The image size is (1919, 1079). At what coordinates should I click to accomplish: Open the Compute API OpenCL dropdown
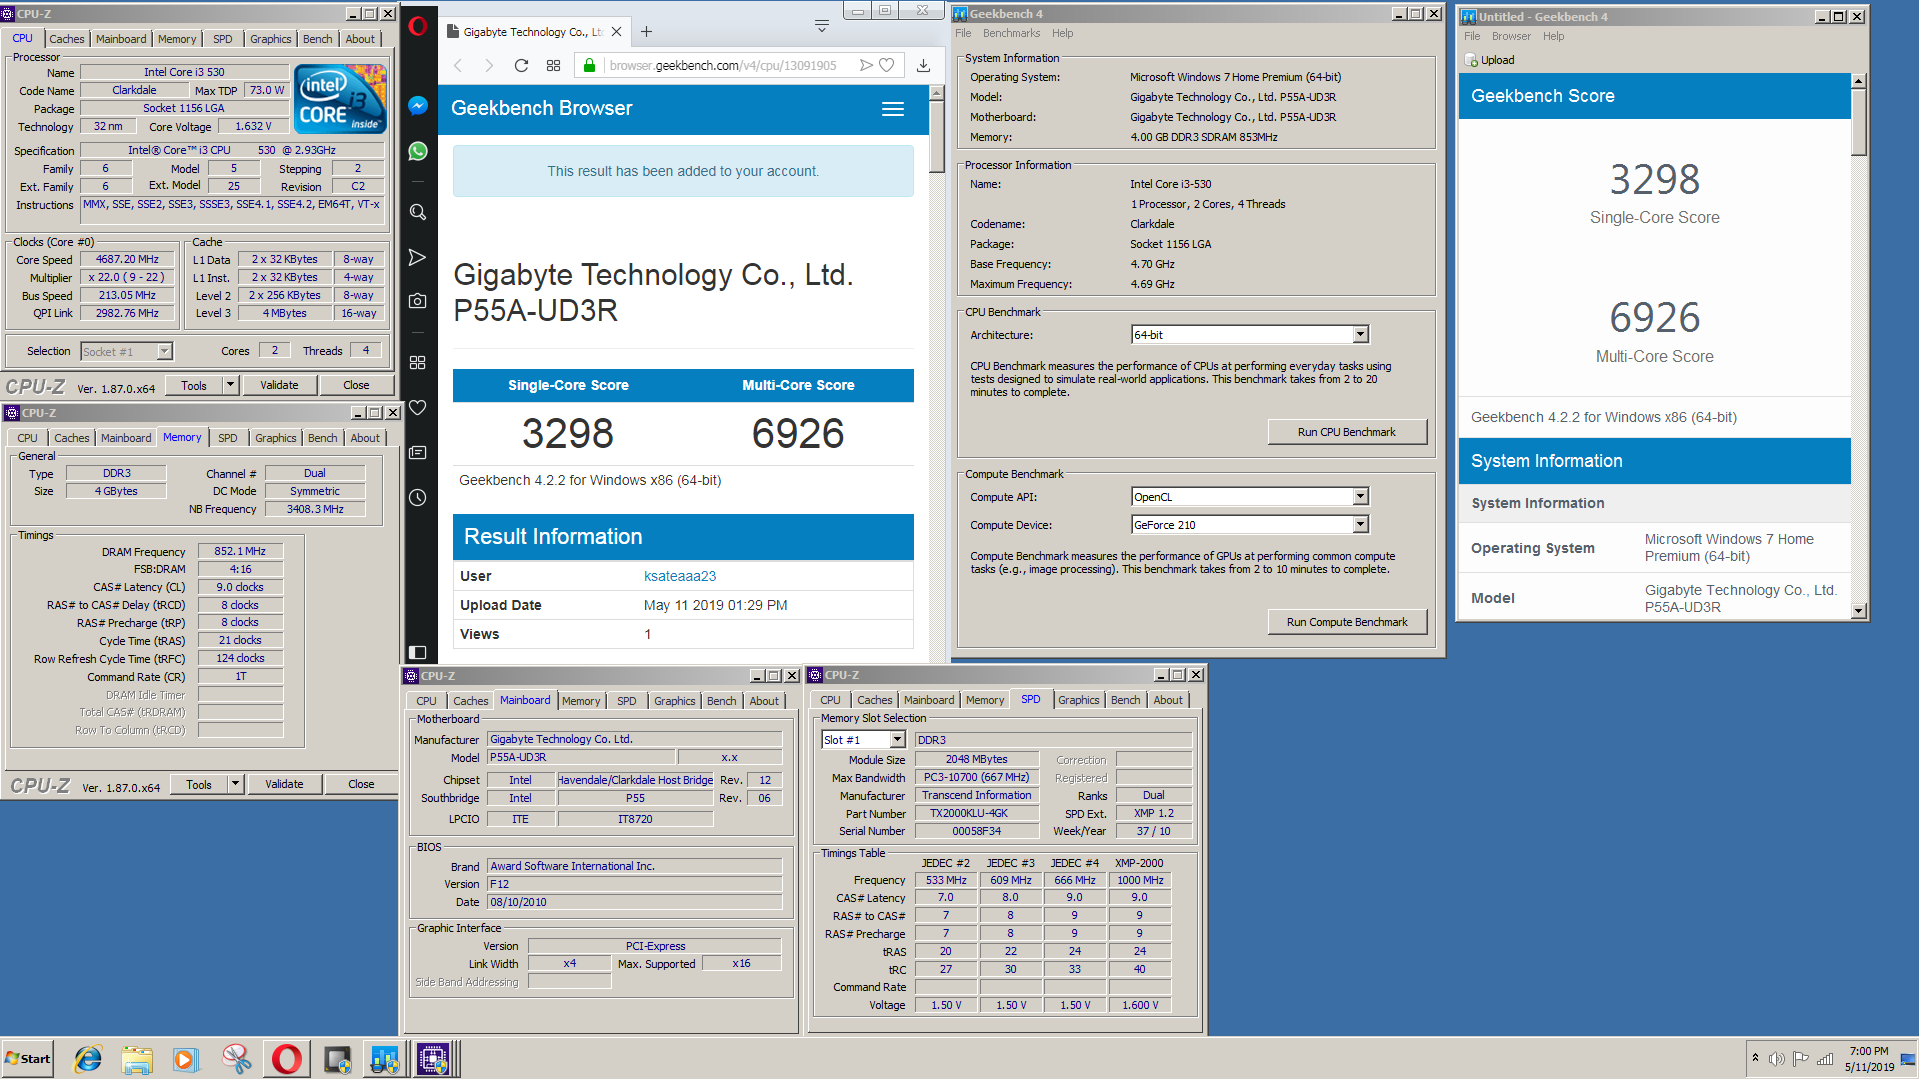pyautogui.click(x=1250, y=497)
